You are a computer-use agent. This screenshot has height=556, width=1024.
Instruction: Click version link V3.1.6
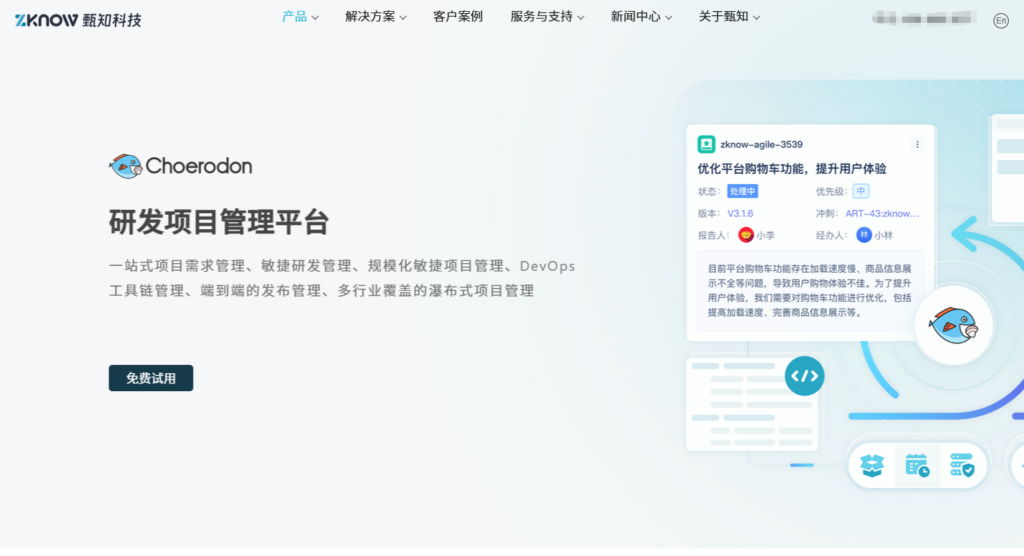(x=740, y=214)
